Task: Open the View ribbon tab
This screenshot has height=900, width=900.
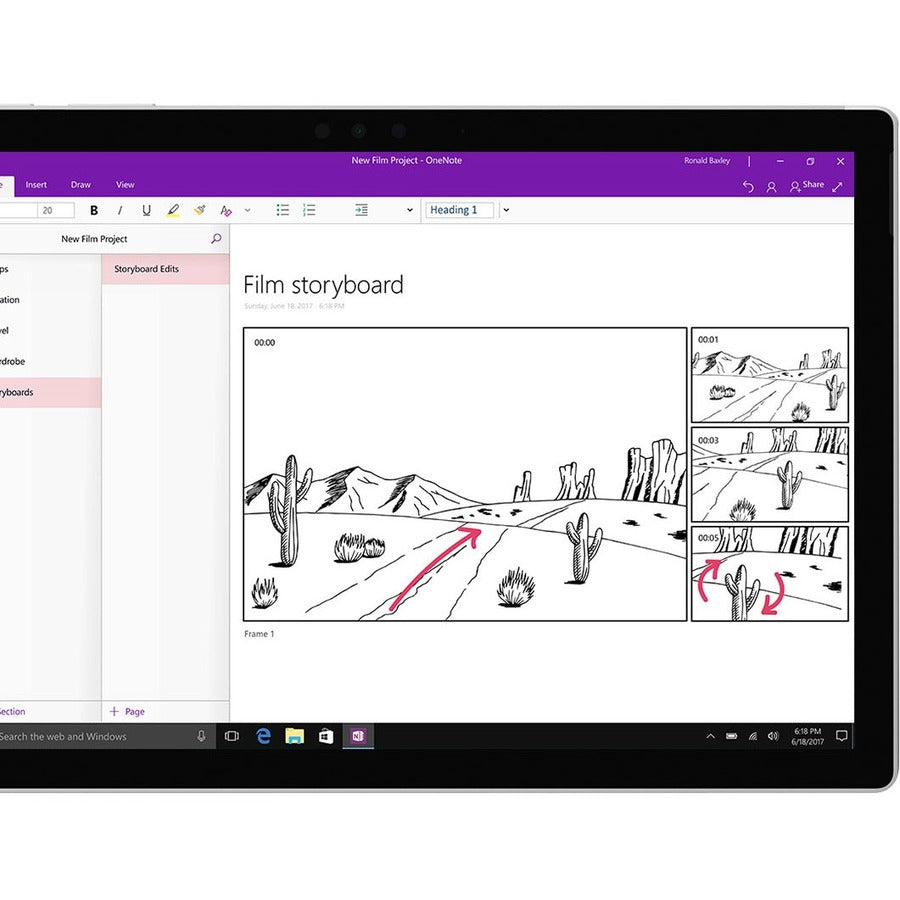Action: 124,184
